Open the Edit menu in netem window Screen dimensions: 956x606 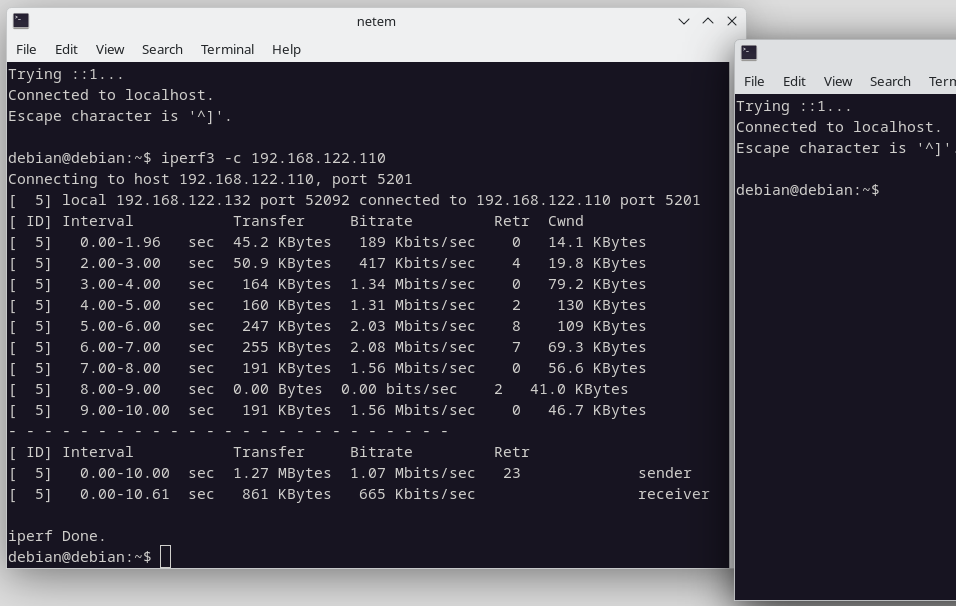[x=66, y=49]
